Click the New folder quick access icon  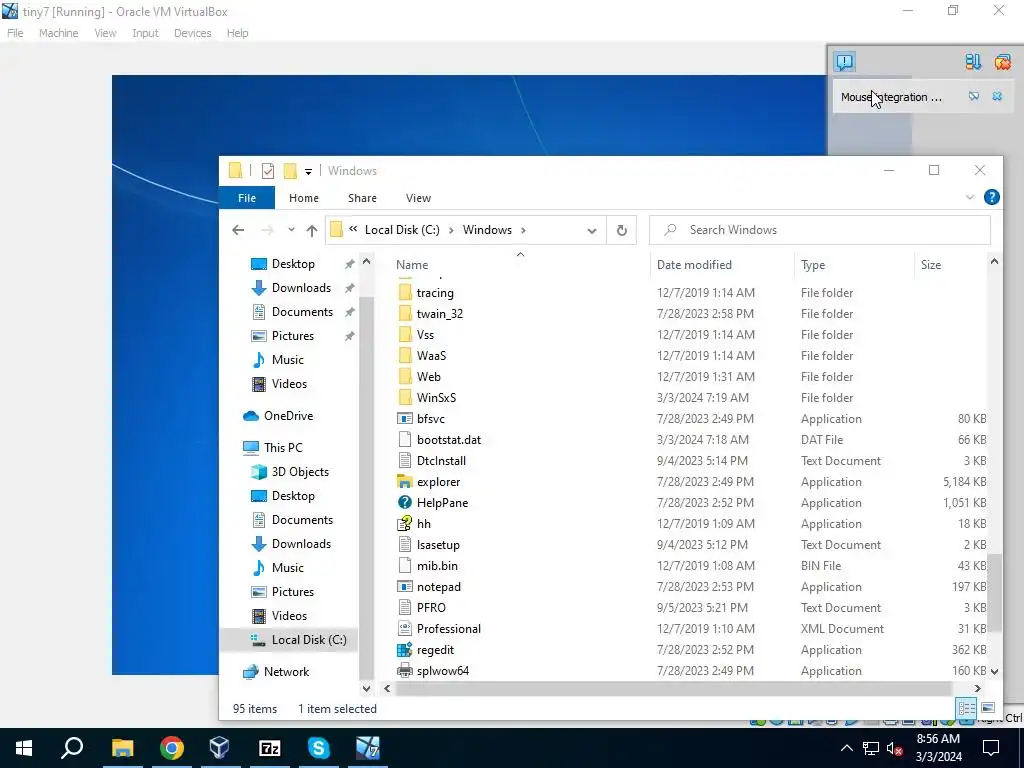290,171
